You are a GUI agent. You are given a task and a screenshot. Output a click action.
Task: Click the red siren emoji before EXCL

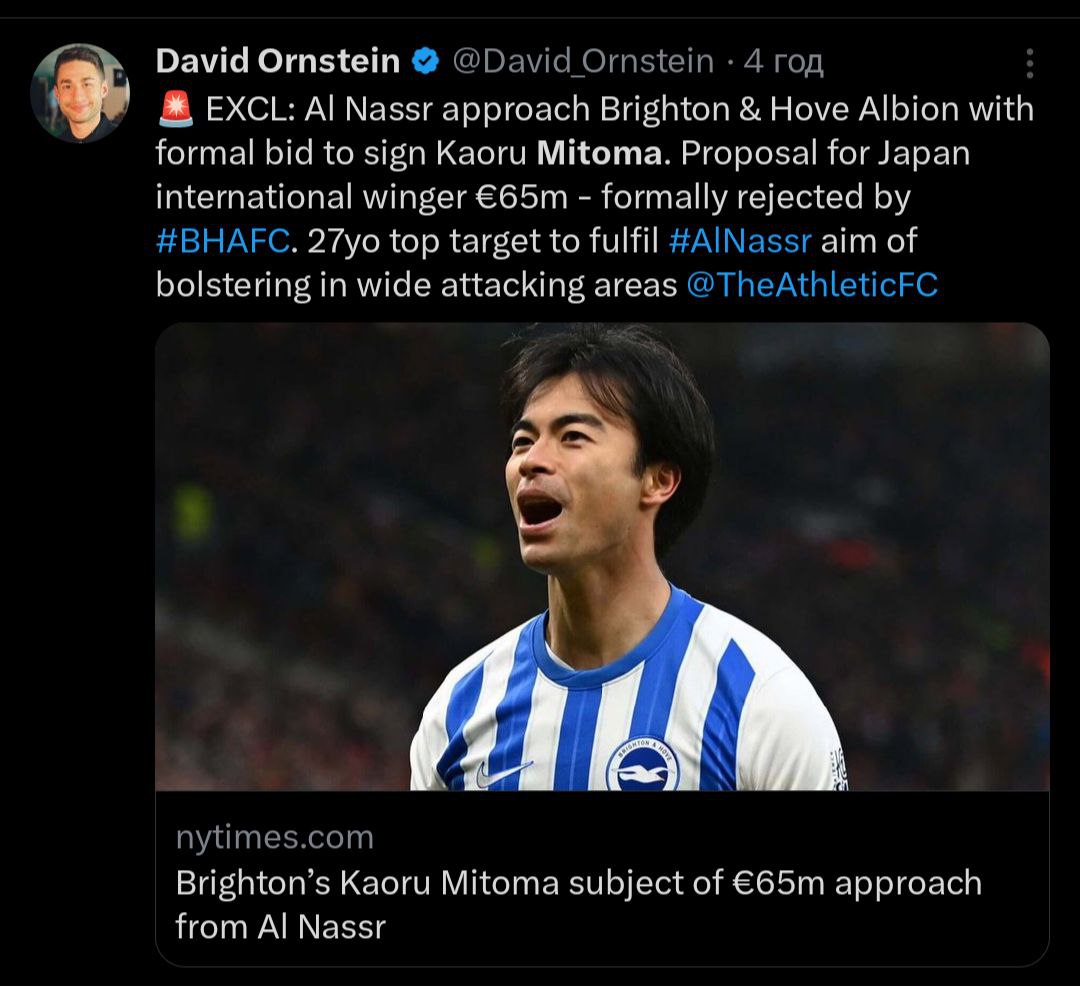(x=176, y=109)
